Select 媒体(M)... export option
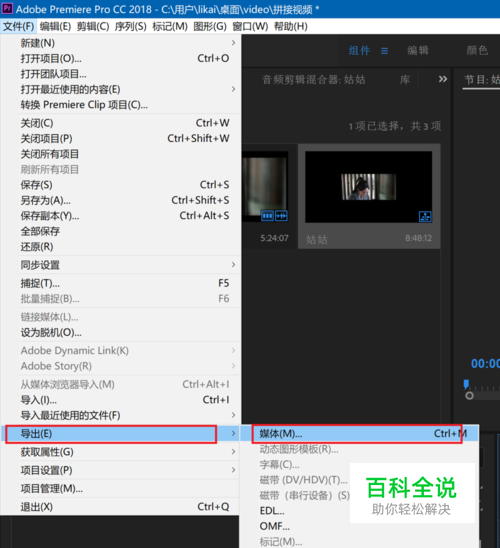This screenshot has width=500, height=548. [360, 434]
